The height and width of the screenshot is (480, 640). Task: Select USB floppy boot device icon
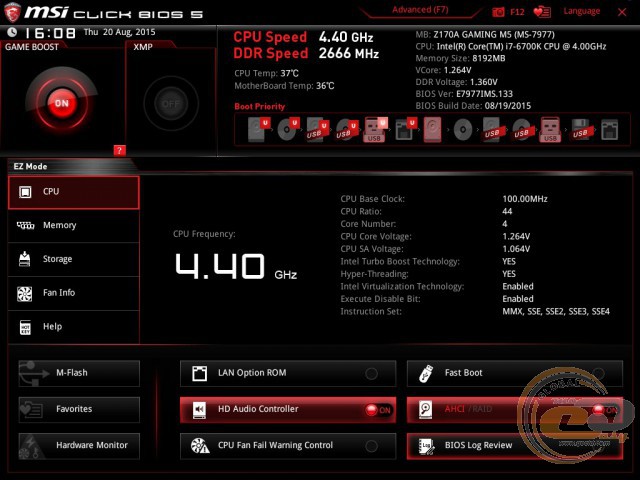coord(581,129)
